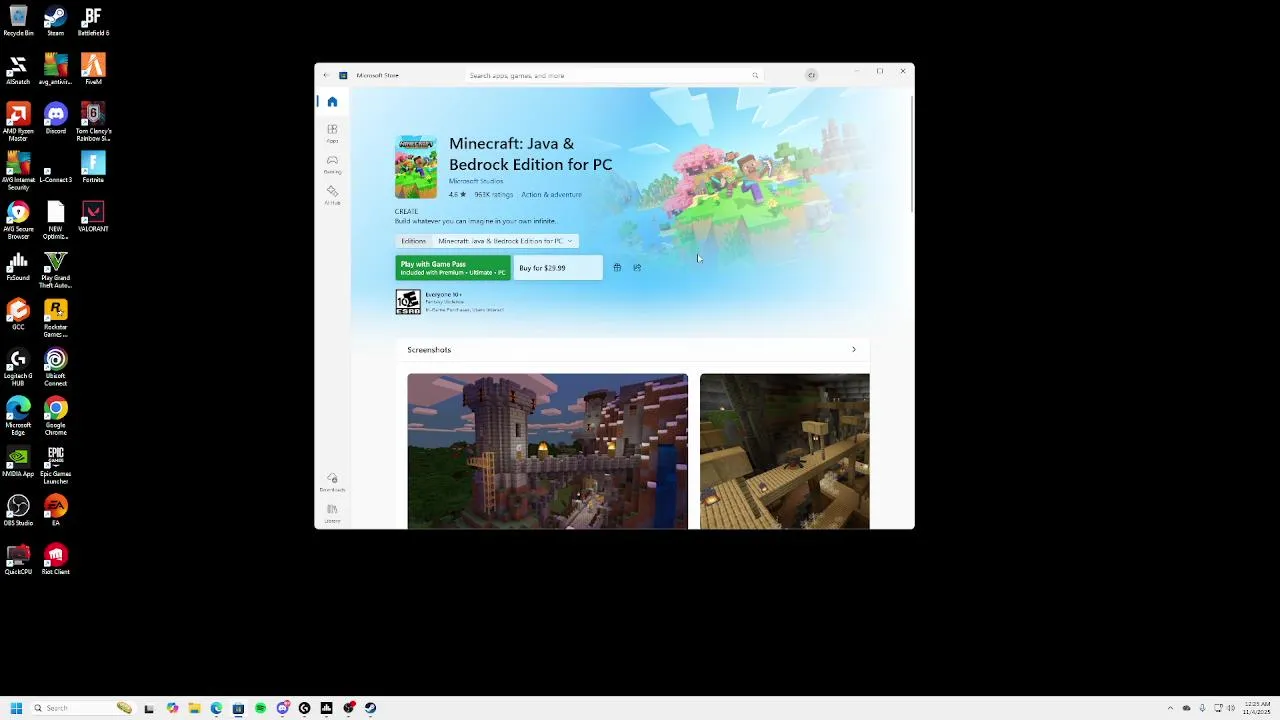The image size is (1280, 720).
Task: Go back with the Store back arrow
Action: tap(326, 75)
